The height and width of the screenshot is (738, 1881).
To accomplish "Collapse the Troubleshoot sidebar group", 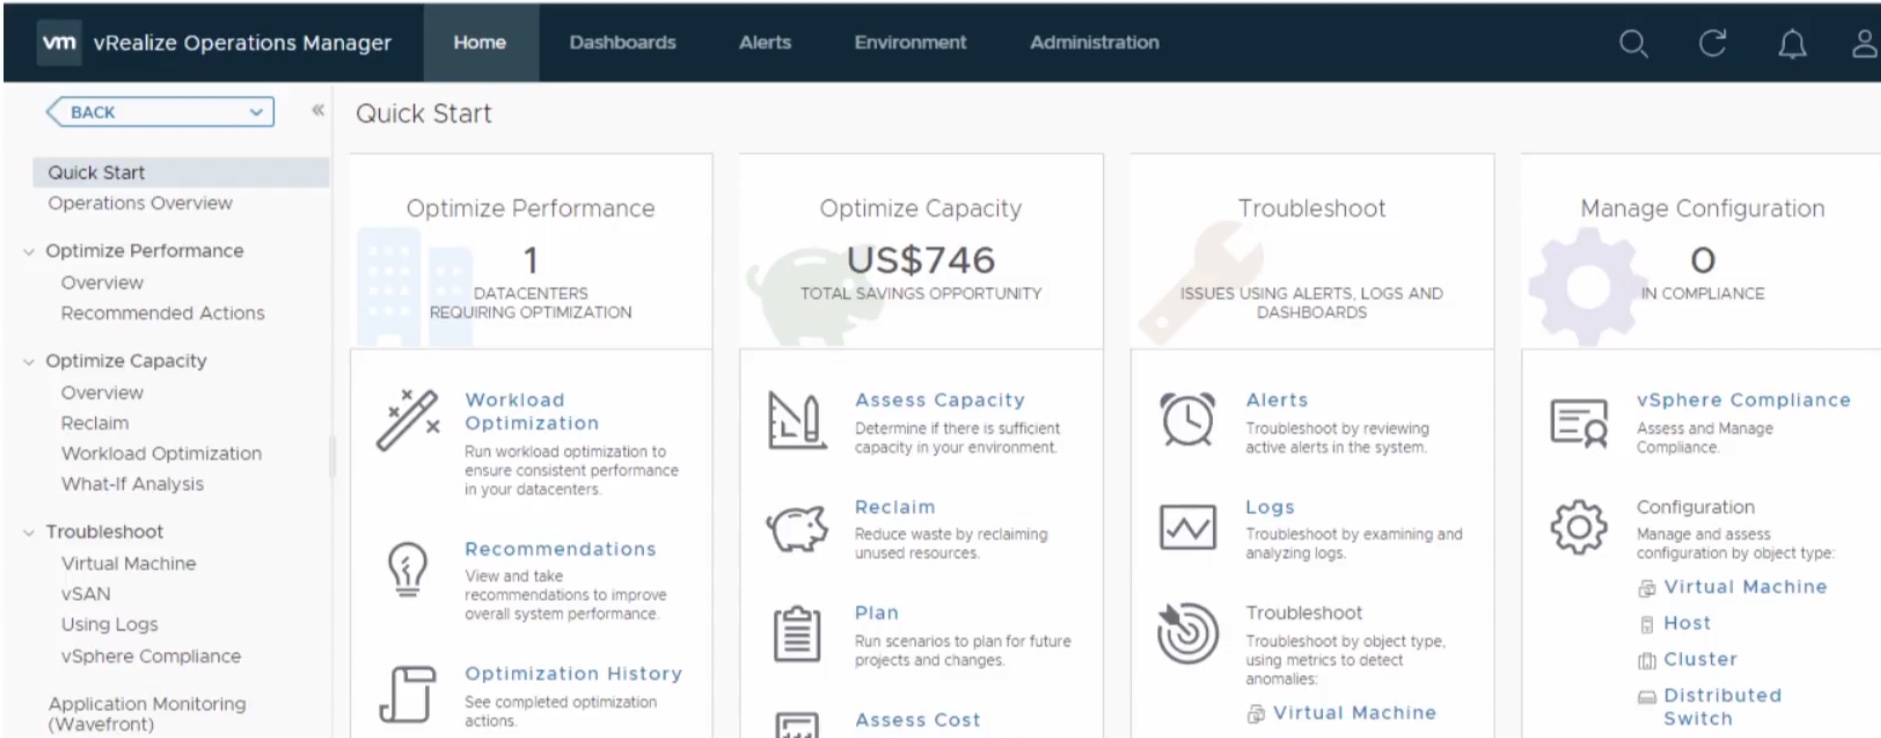I will [x=29, y=532].
